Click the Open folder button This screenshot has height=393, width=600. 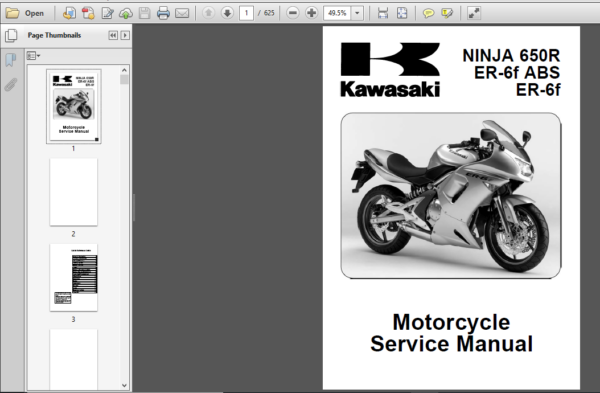click(x=24, y=13)
